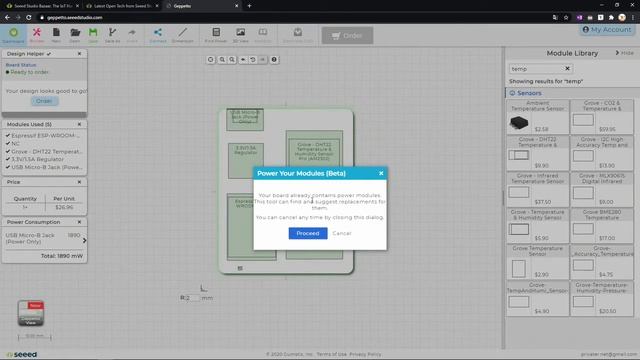Select Grove - MLX90615 Digital Infrared card
Image resolution: width=640 pixels, height=360 pixels.
[x=602, y=189]
